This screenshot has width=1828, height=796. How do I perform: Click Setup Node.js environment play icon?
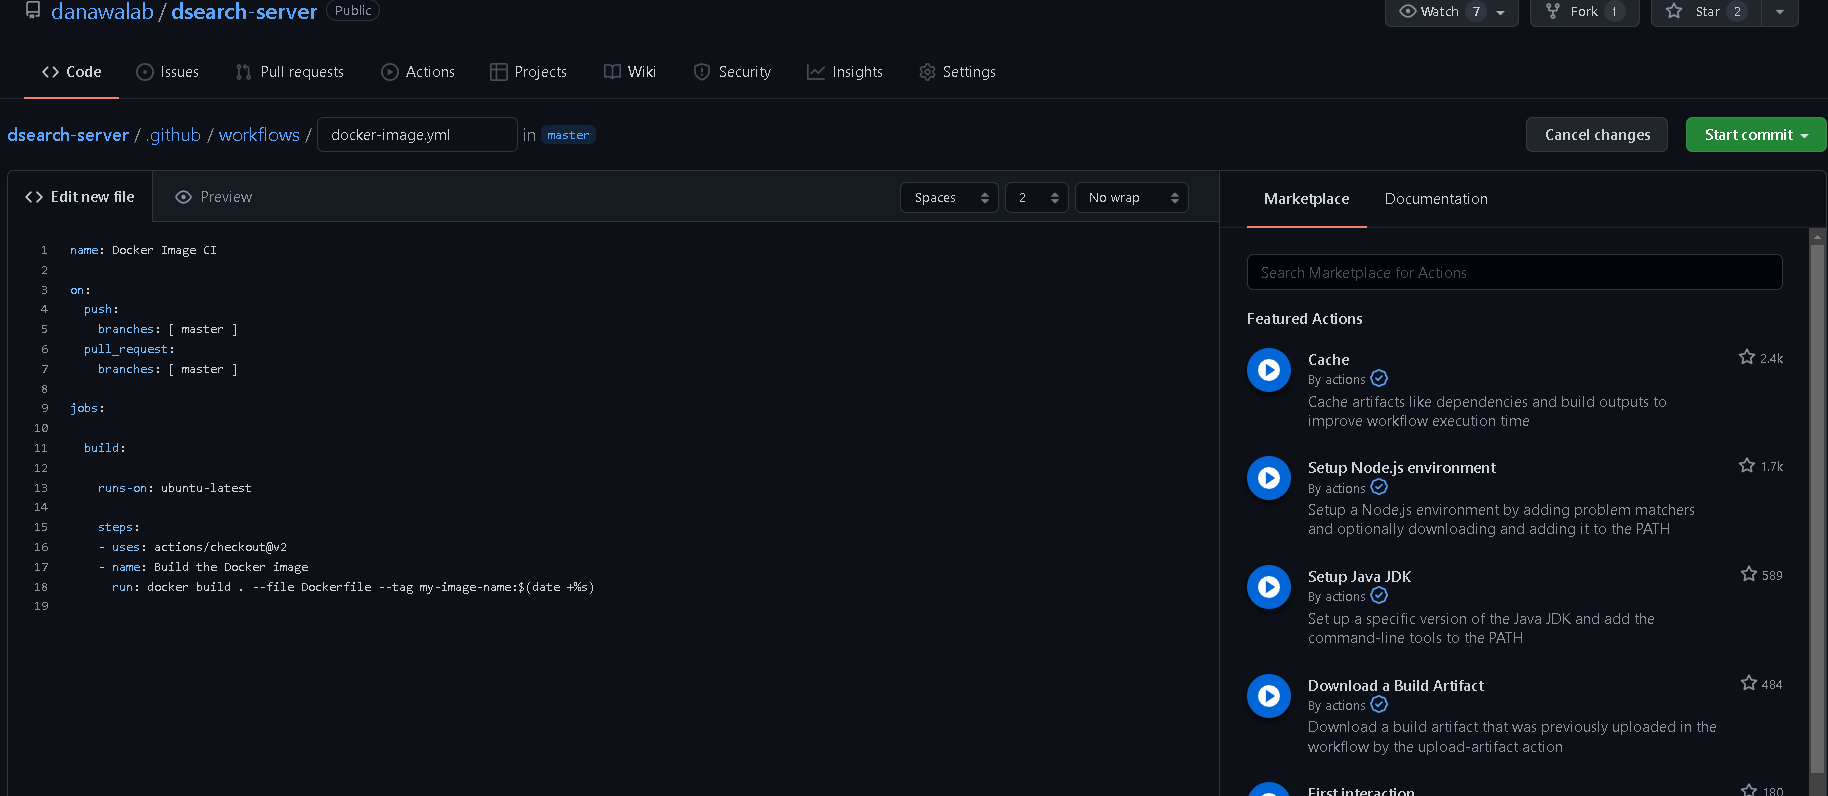pyautogui.click(x=1269, y=478)
